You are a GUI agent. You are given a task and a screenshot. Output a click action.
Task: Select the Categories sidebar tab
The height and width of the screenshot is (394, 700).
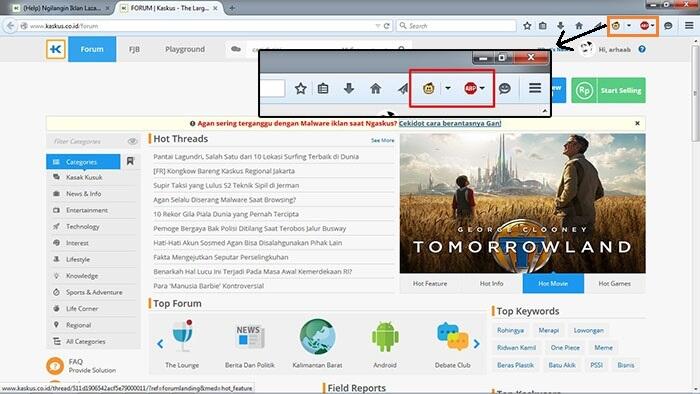pos(83,162)
